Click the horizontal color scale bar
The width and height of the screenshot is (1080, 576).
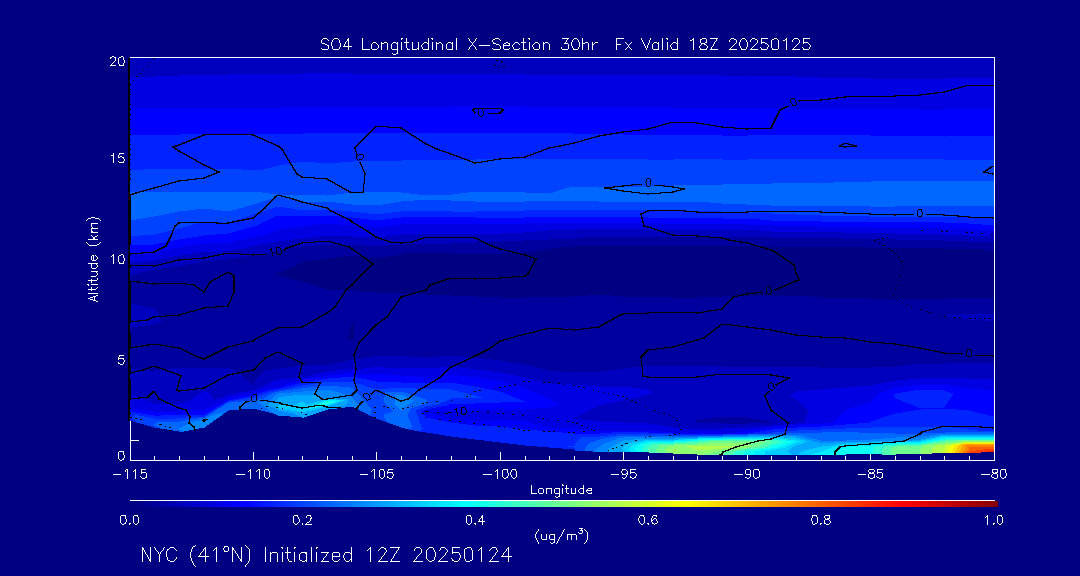point(563,504)
